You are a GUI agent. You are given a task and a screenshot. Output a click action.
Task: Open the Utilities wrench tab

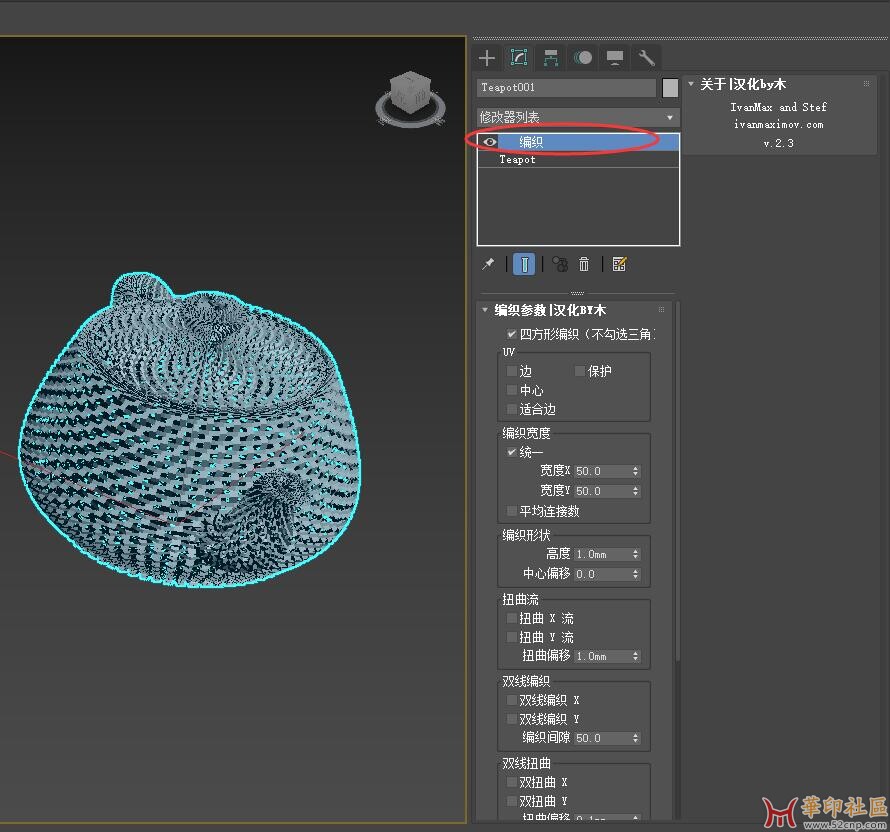tap(646, 58)
